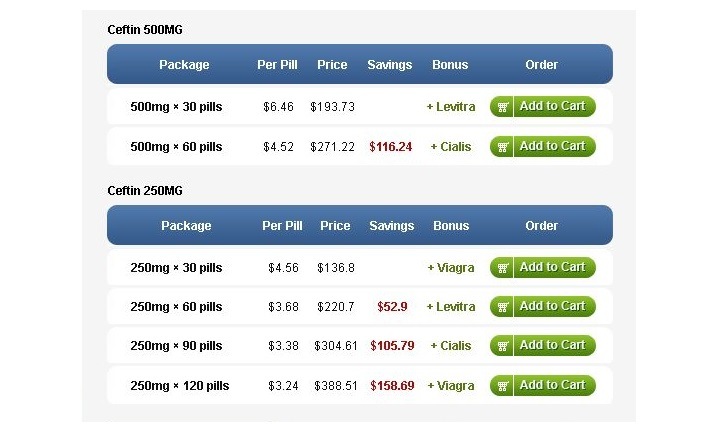This screenshot has height=430, width=722.
Task: Add 500mg × 30 pills to cart
Action: [543, 106]
